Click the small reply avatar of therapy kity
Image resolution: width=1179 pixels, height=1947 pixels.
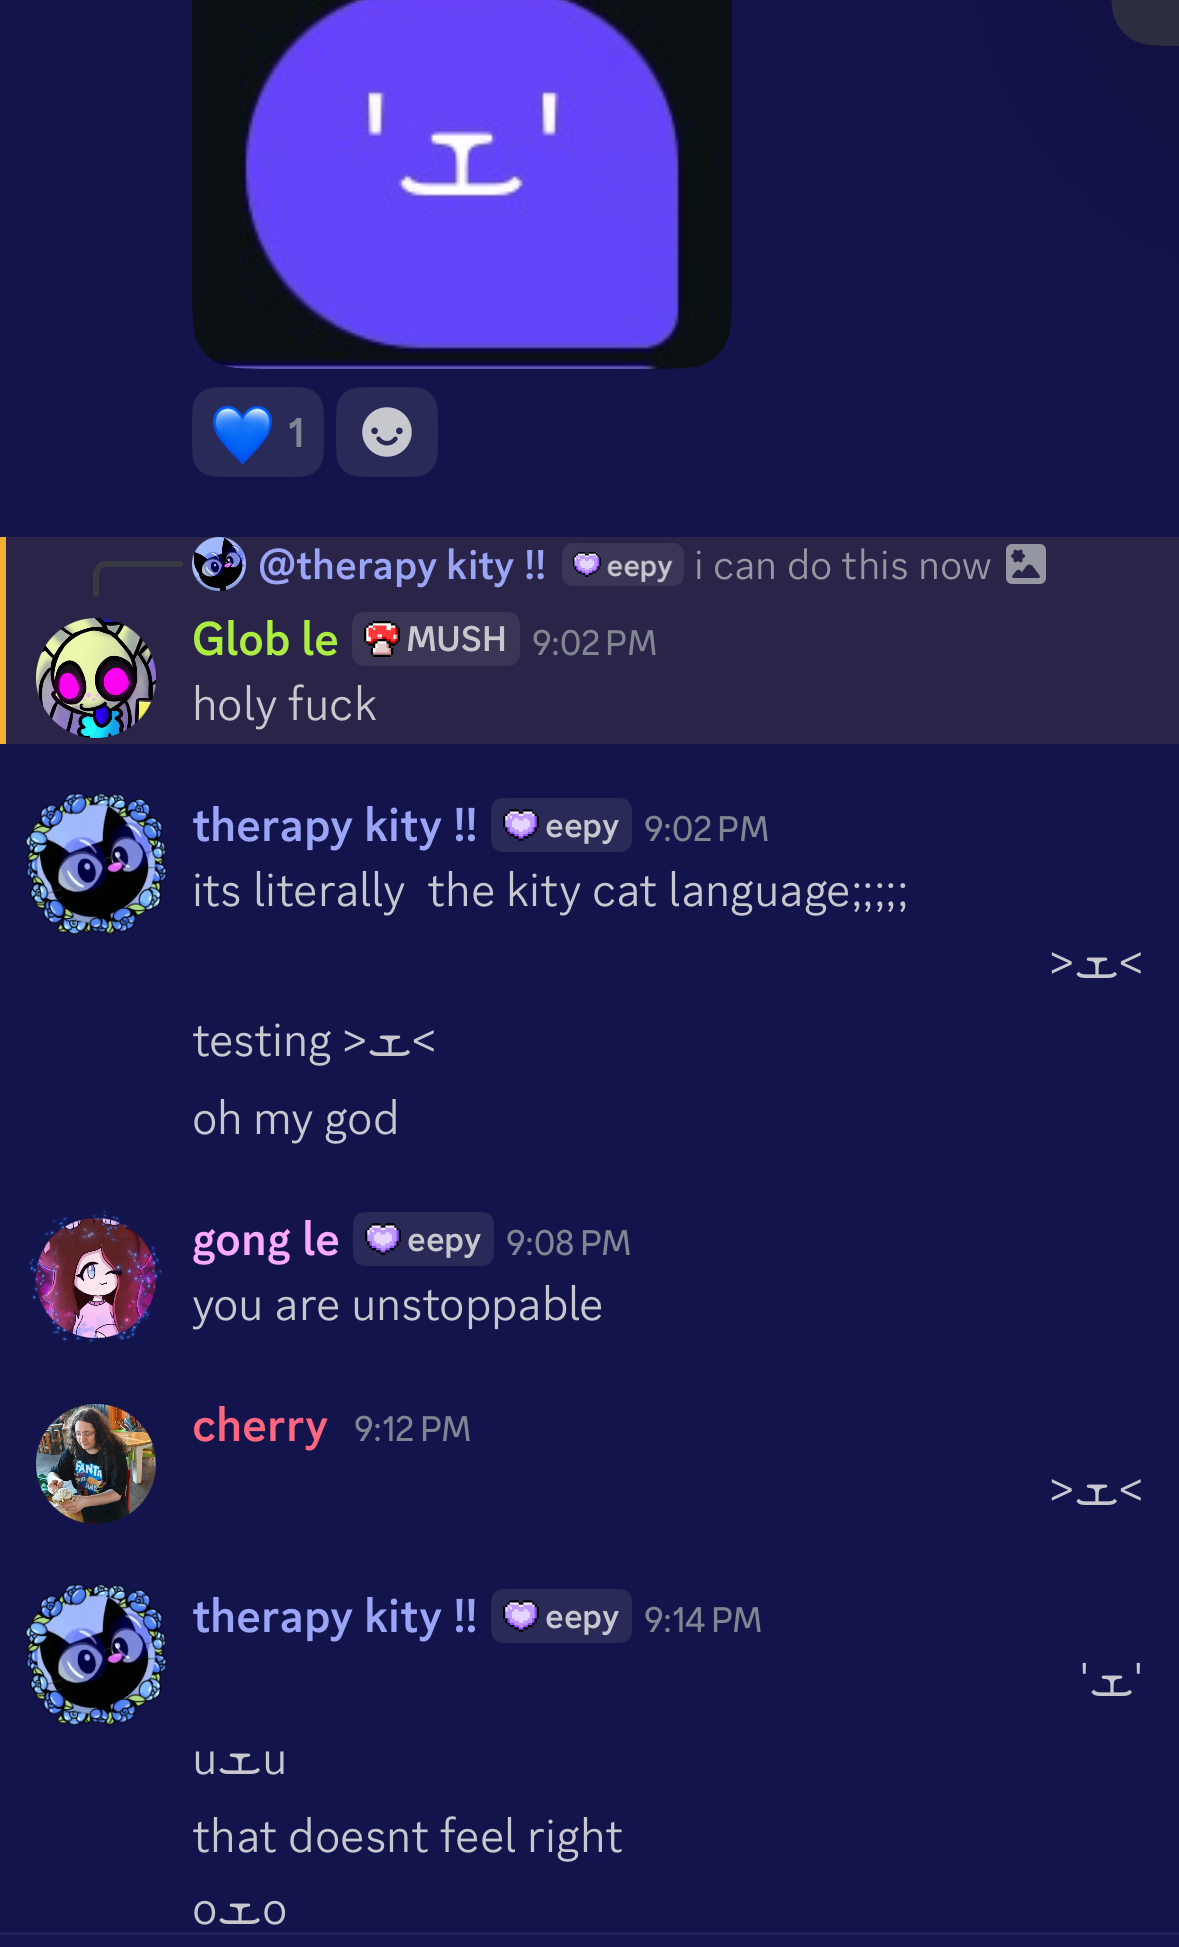point(219,565)
